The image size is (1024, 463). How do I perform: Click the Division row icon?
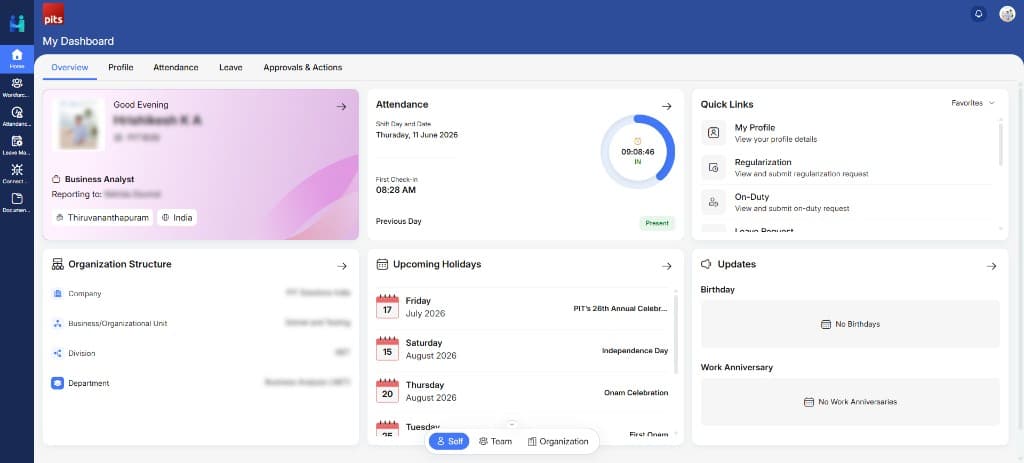57,353
